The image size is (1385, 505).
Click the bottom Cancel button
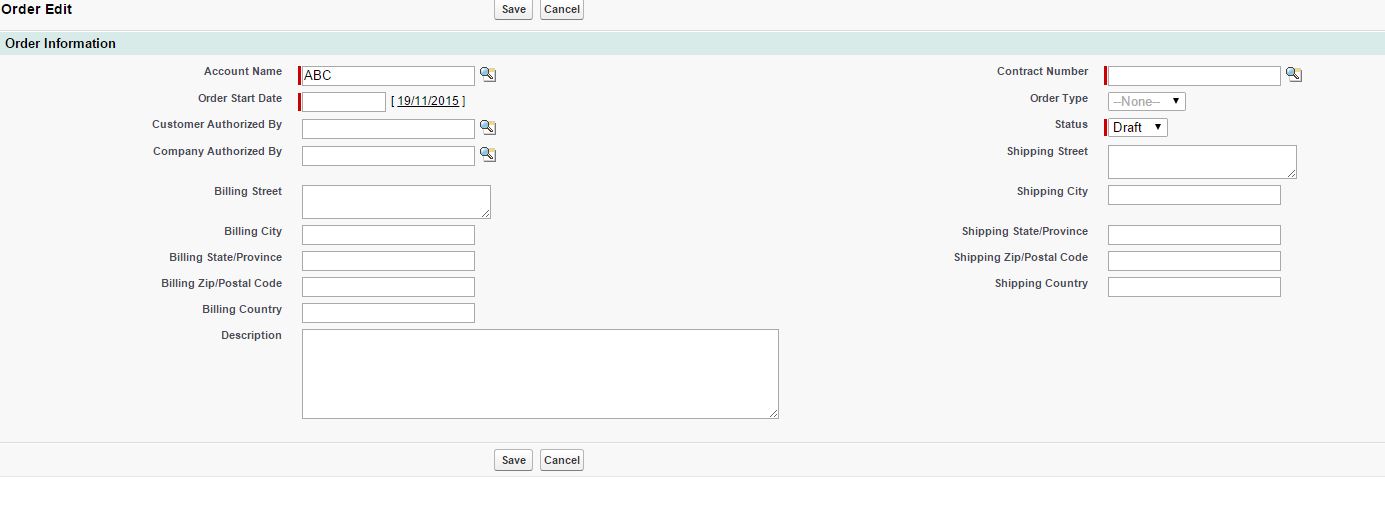(562, 460)
